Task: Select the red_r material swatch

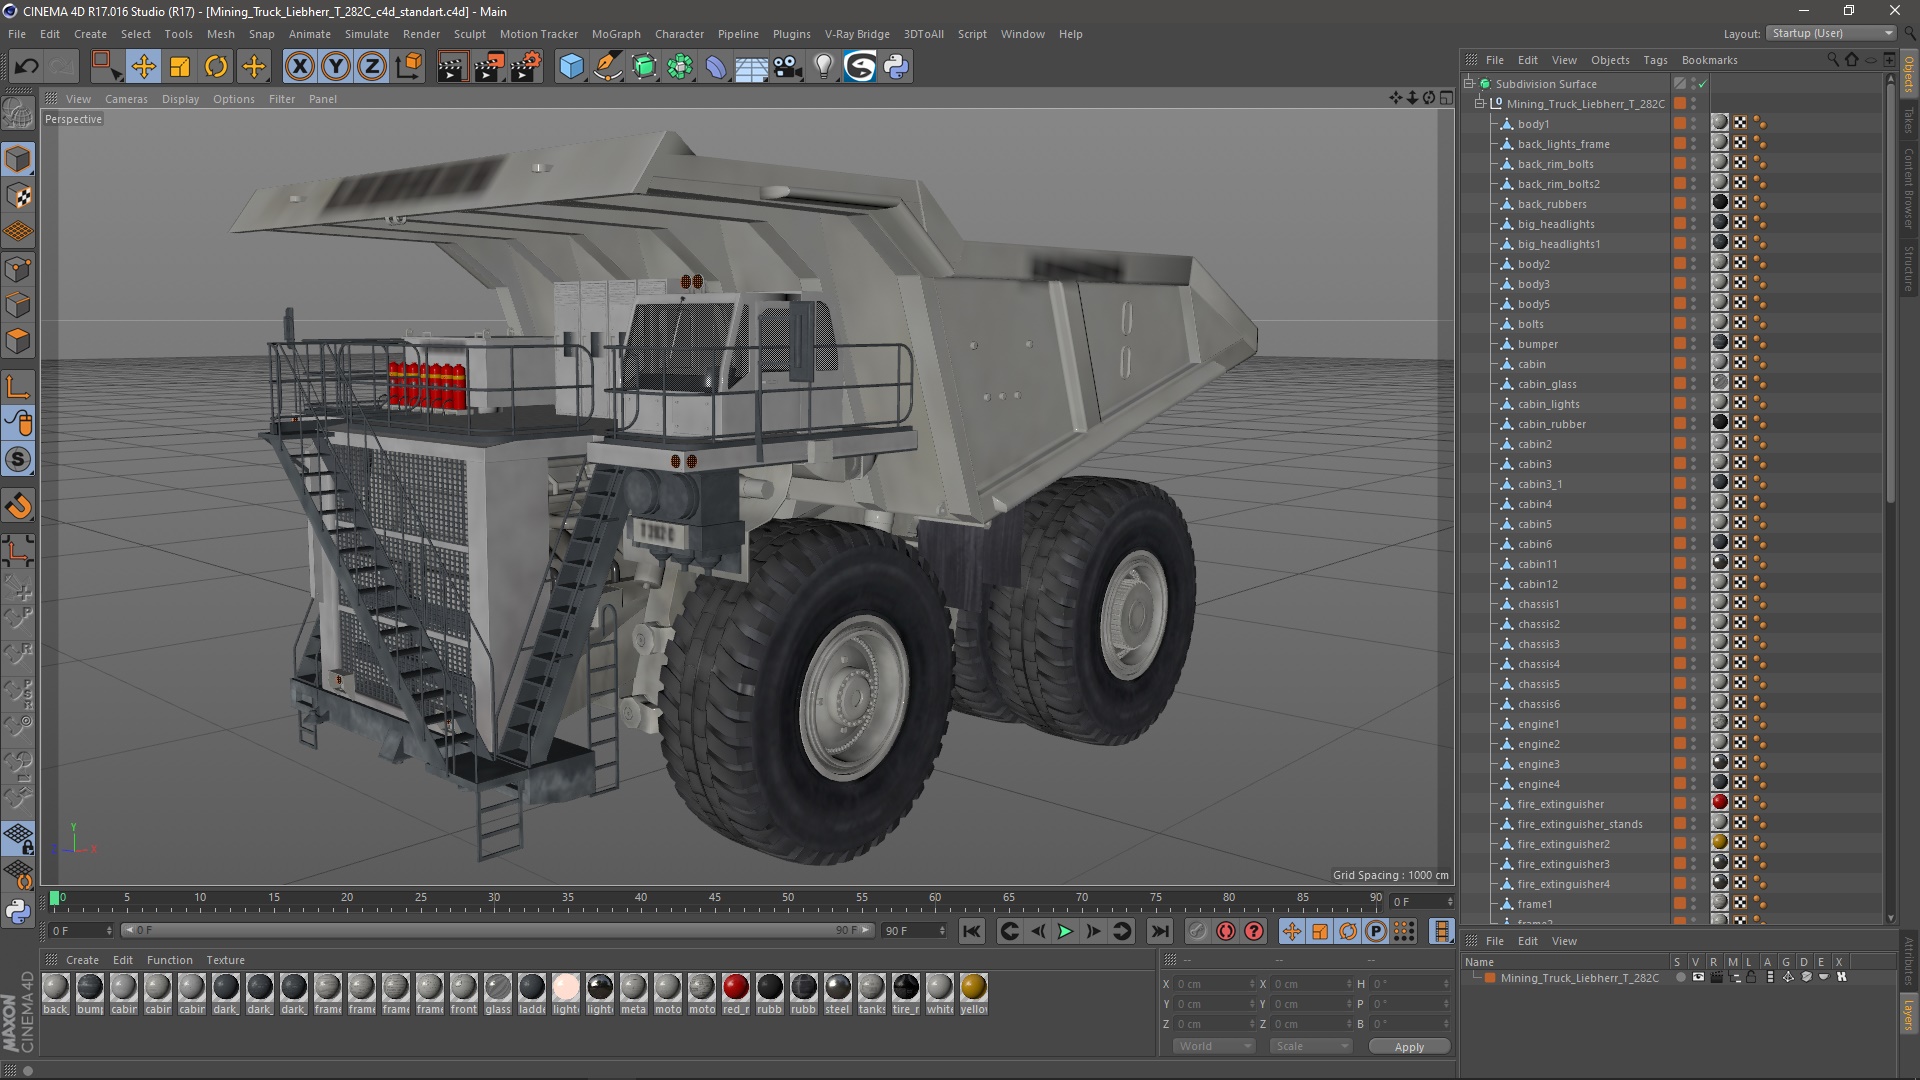Action: point(736,994)
